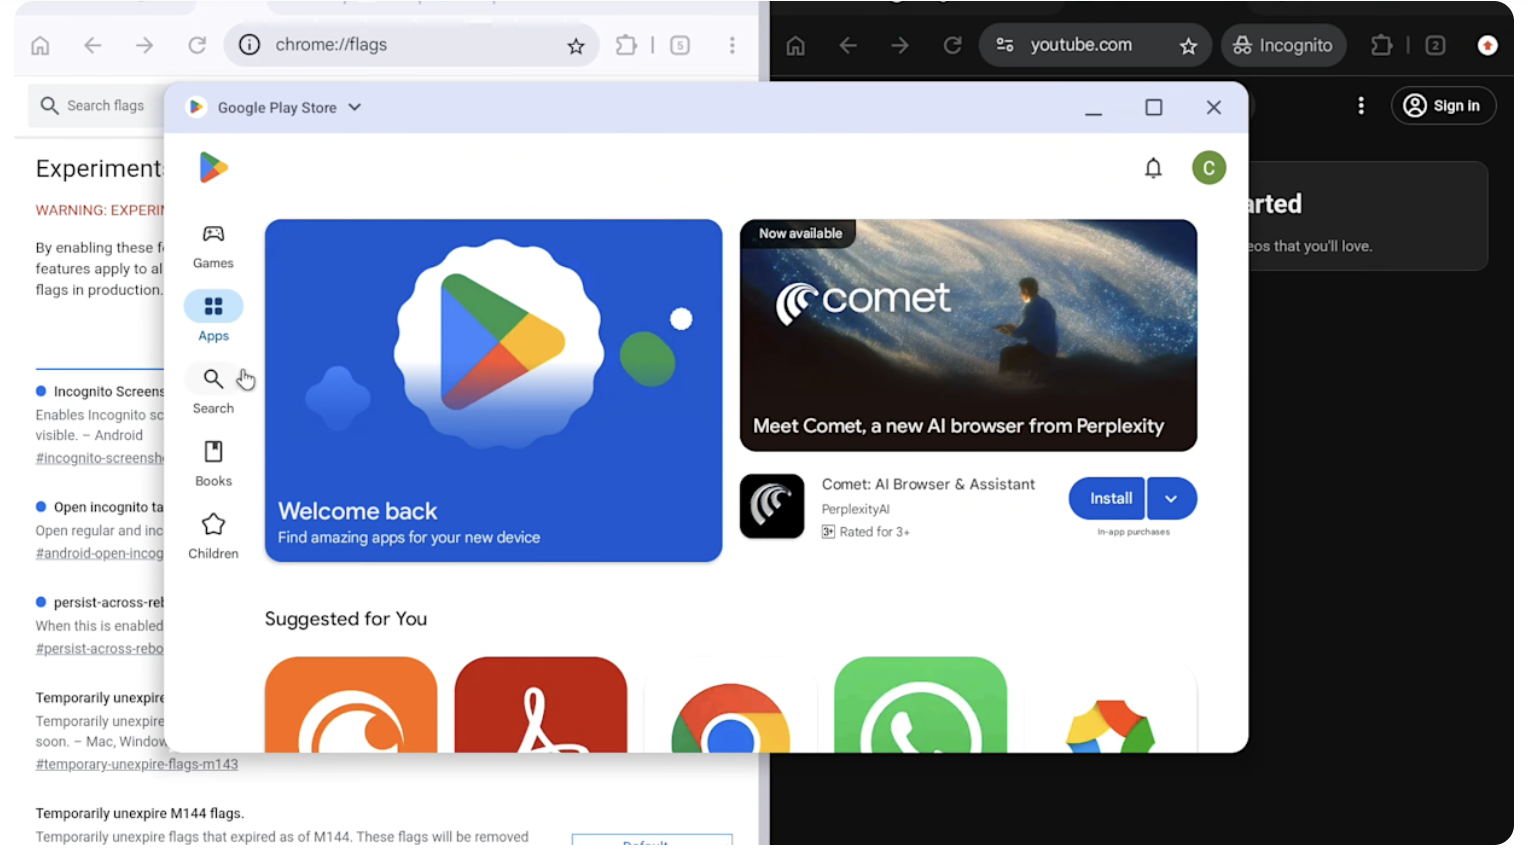Expand the Google Play Store title dropdown

pos(354,107)
